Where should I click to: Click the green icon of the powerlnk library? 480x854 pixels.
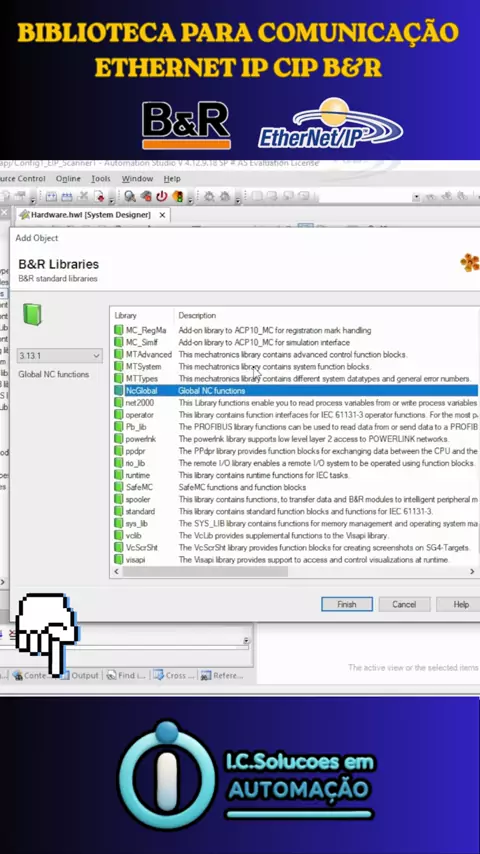click(119, 438)
